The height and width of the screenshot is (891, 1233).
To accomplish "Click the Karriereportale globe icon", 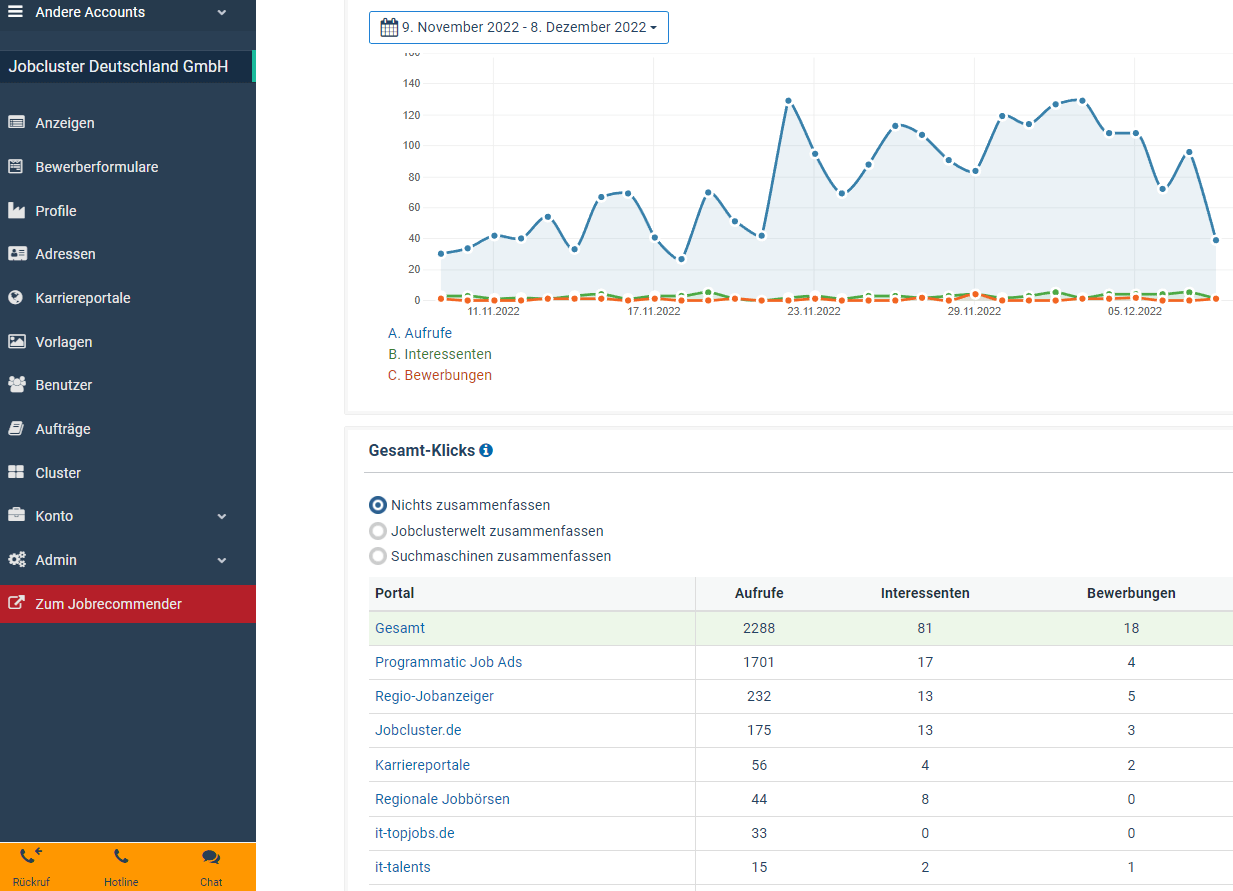I will point(16,298).
